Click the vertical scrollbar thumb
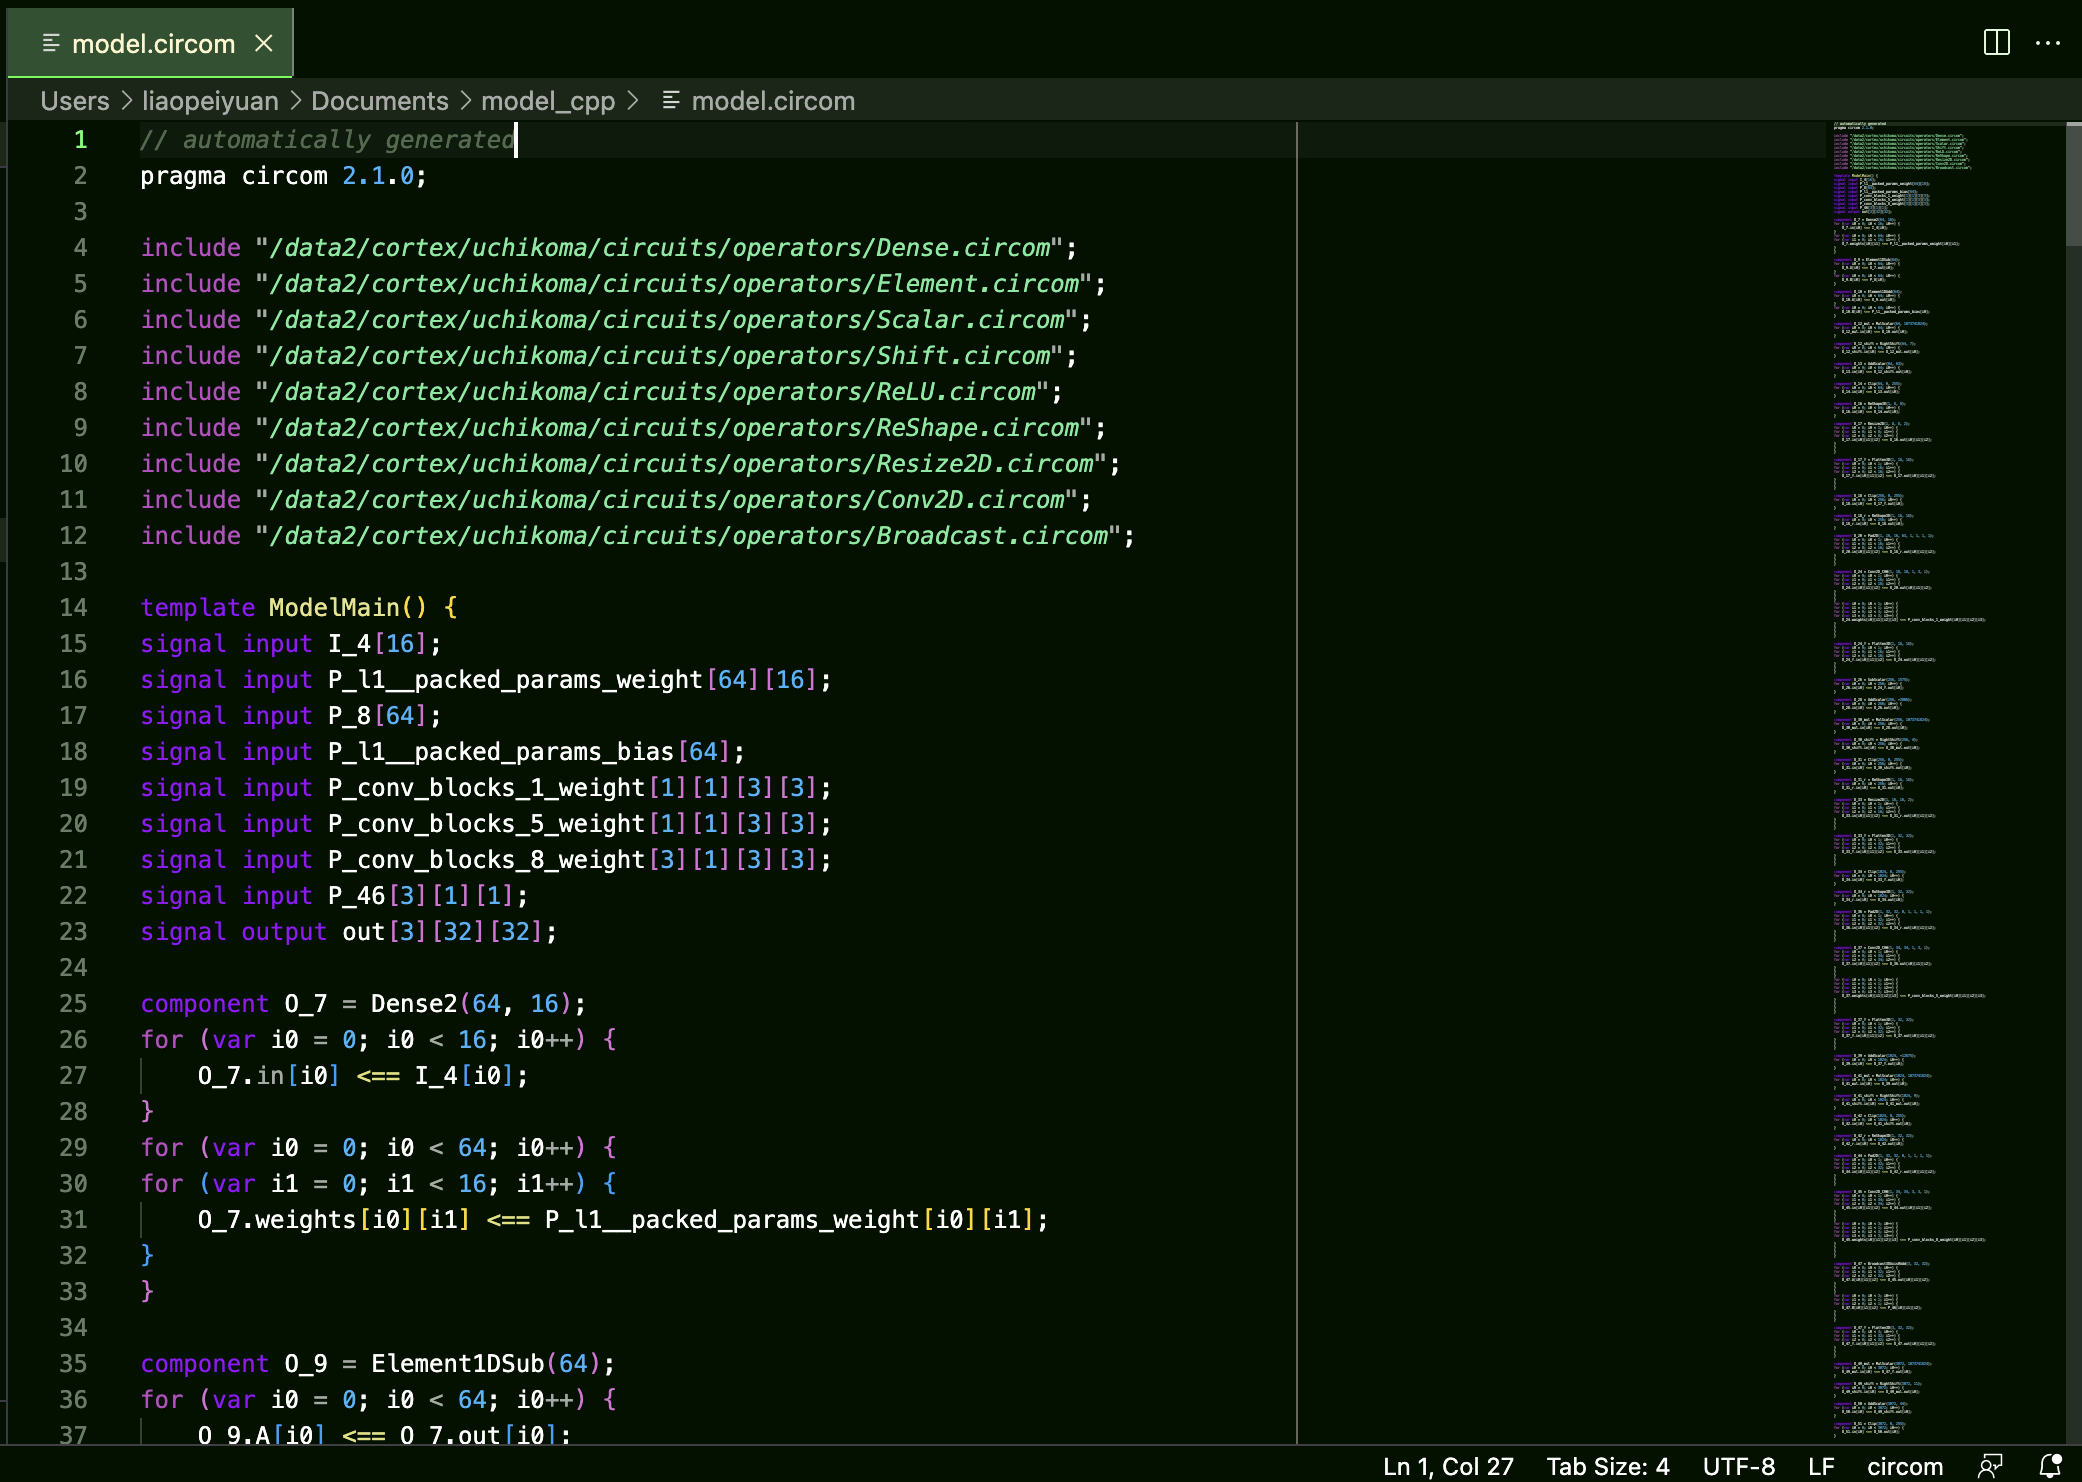The height and width of the screenshot is (1482, 2082). [2073, 185]
